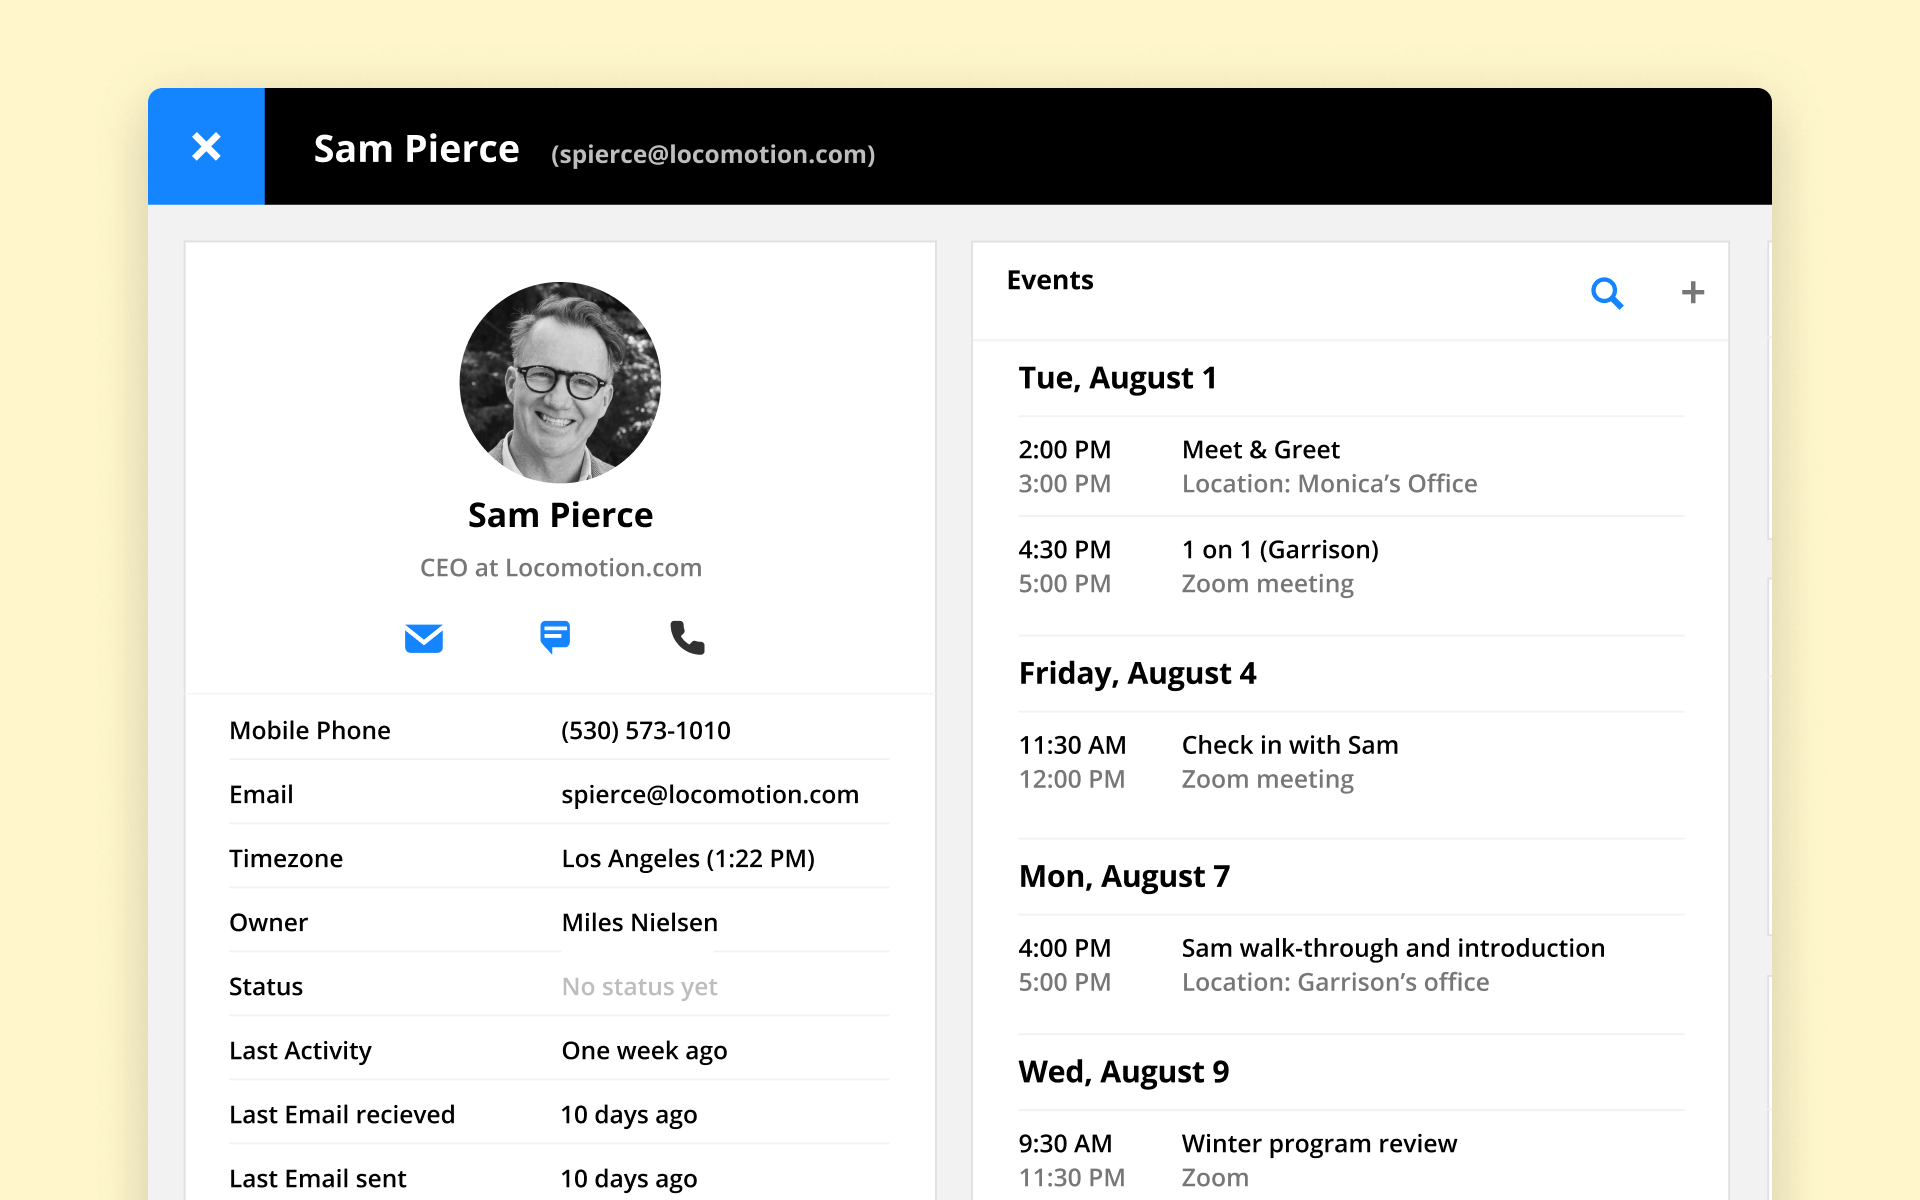The height and width of the screenshot is (1200, 1920).
Task: Click owner name Miles Nielsen
Action: 639,923
